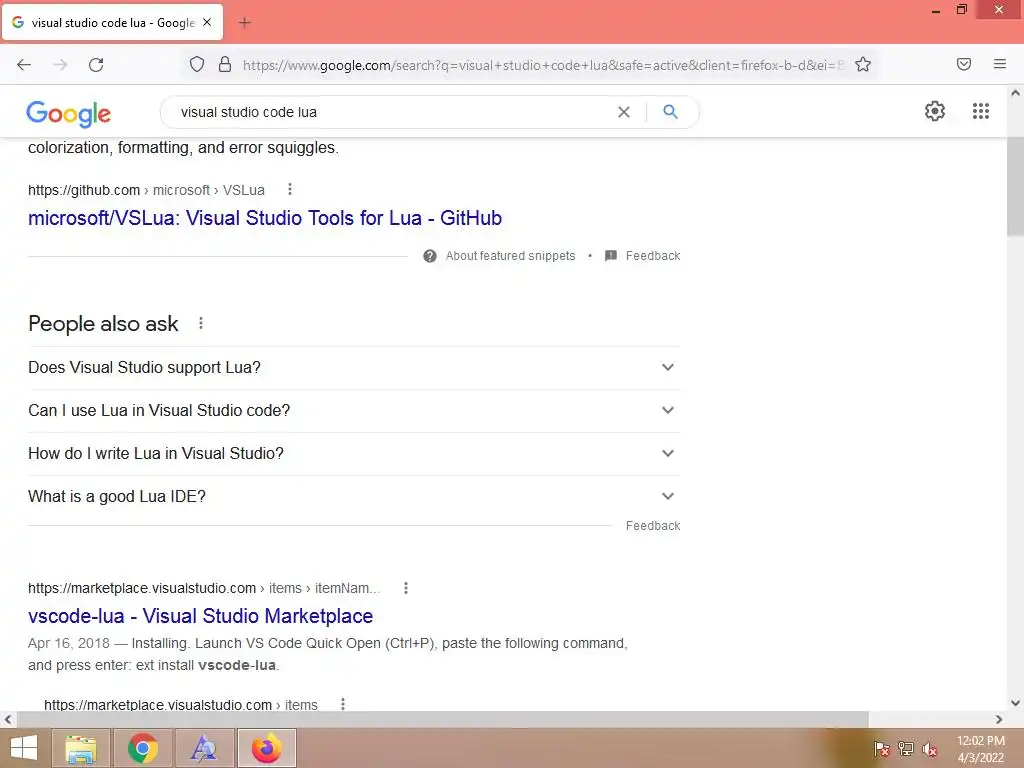Click Feedback next to About featured snippets
This screenshot has height=768, width=1024.
[x=652, y=256]
